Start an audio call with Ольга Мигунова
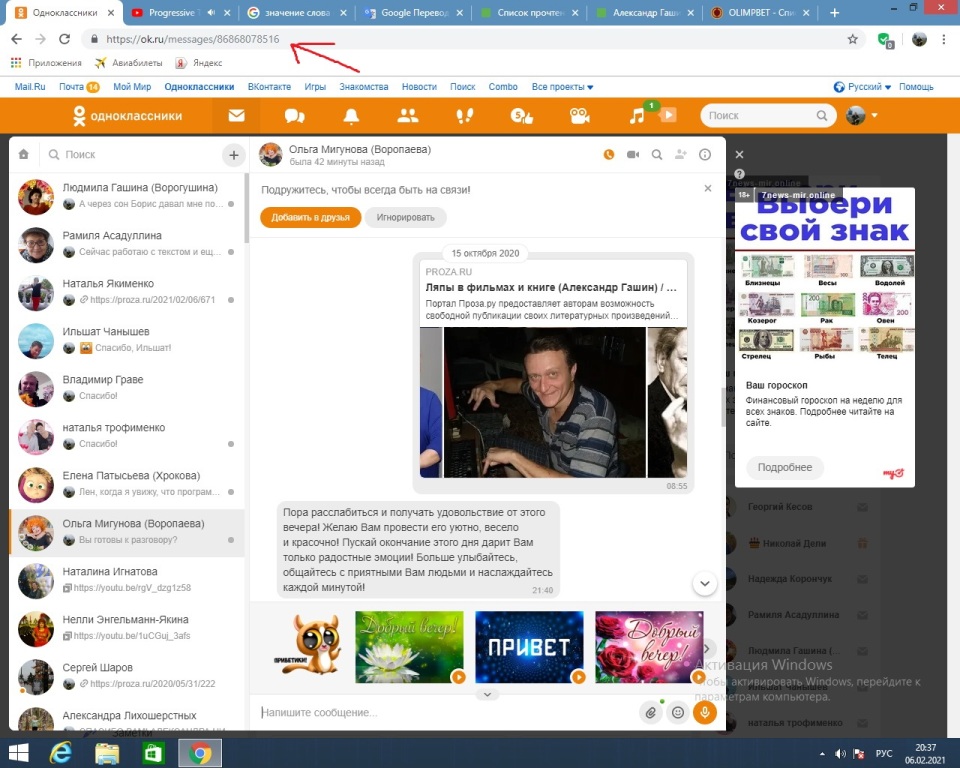Screen dimensions: 960x768 tap(609, 155)
